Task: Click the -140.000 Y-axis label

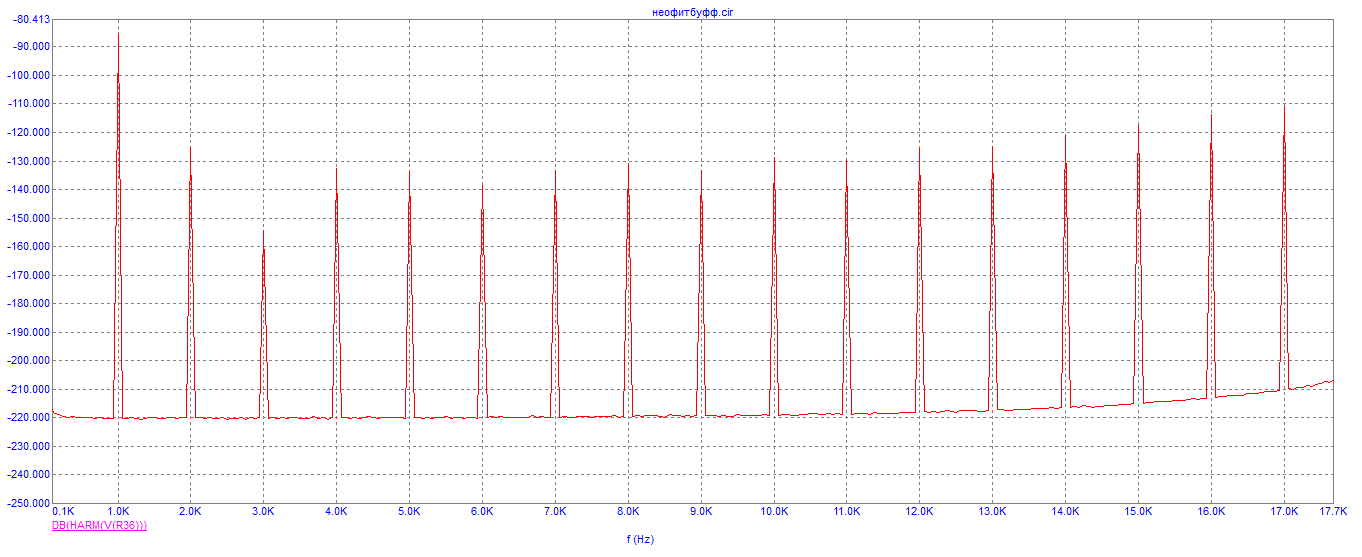Action: tap(28, 189)
